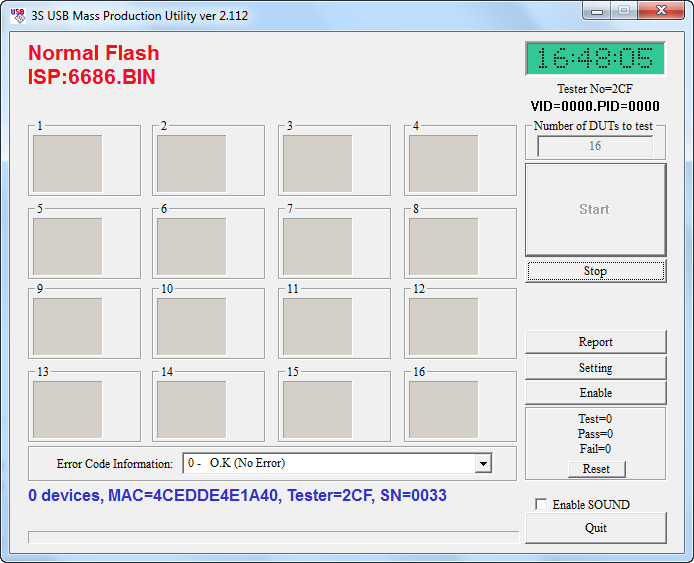
Task: Close the 3S USB utility window
Action: click(661, 11)
